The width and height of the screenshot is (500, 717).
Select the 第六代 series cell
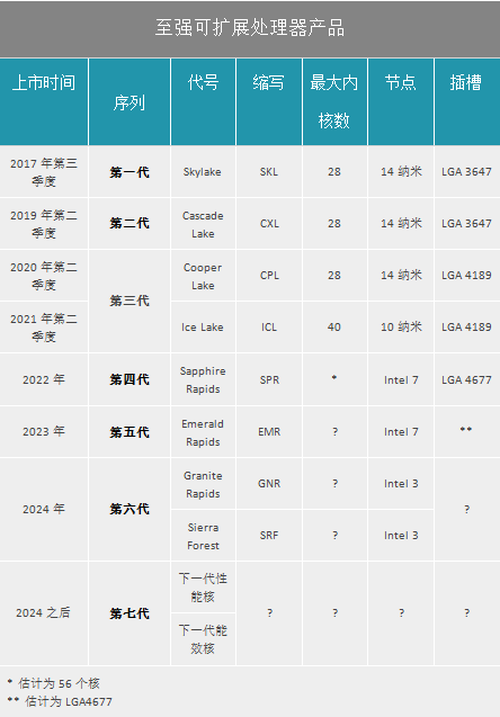pos(129,509)
